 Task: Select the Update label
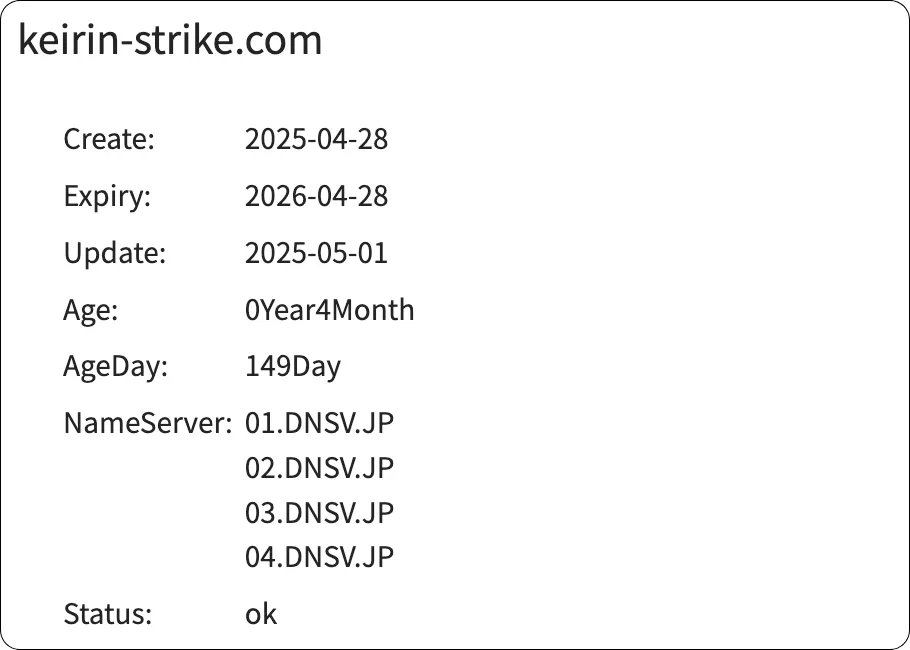(x=114, y=253)
